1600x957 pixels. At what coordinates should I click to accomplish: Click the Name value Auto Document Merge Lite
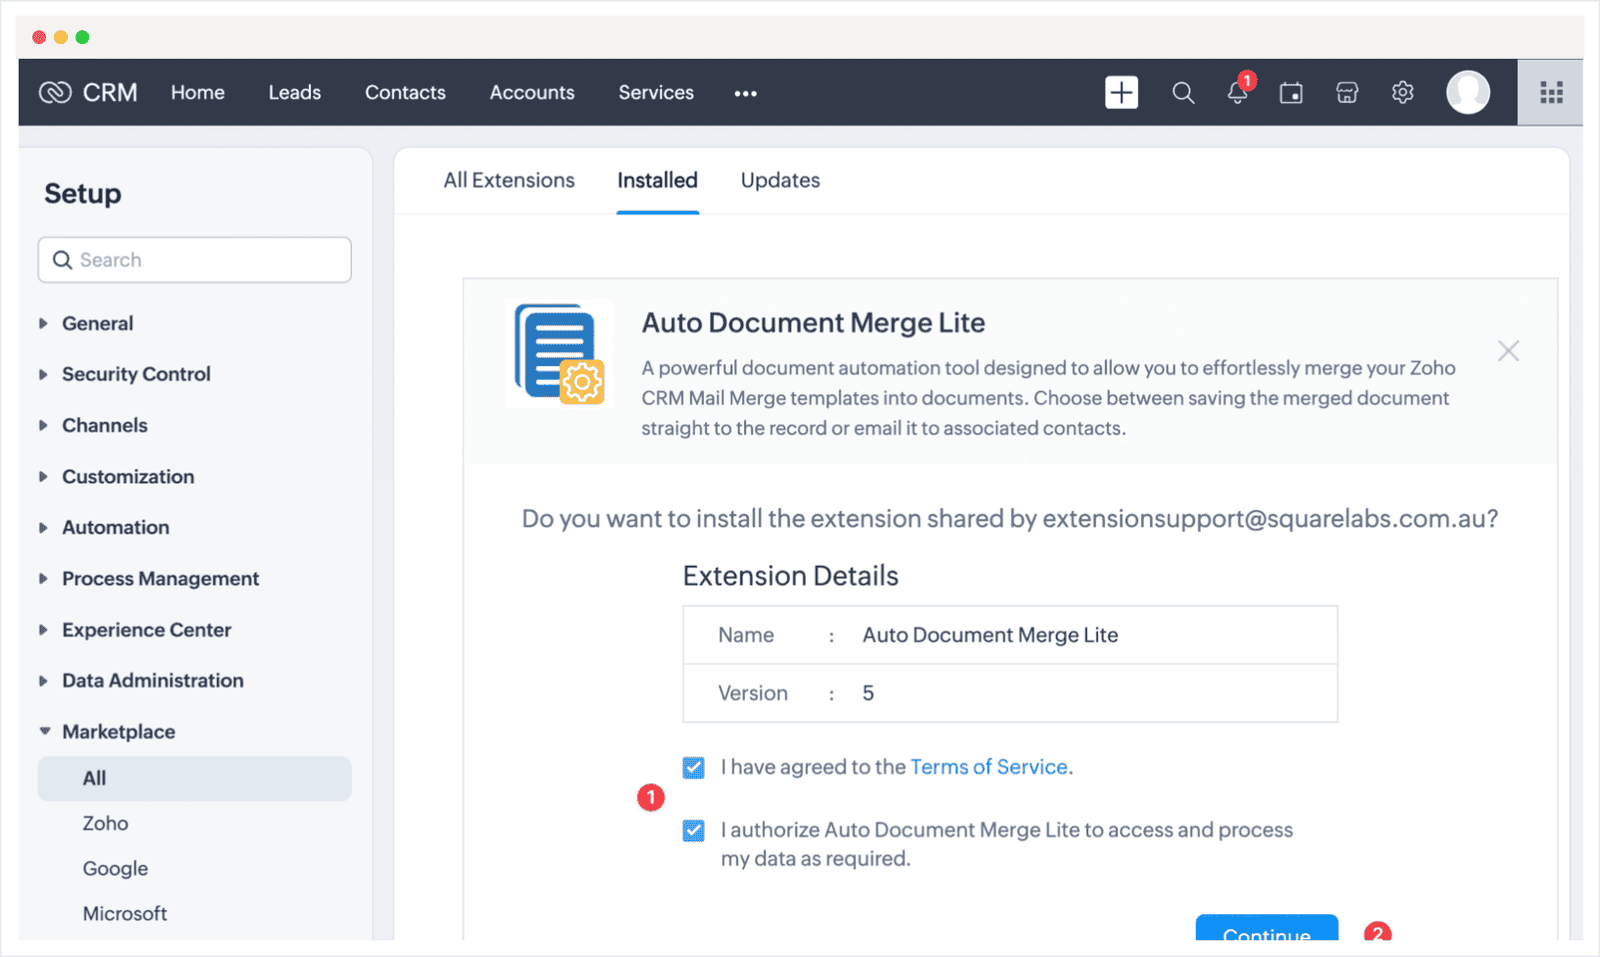990,635
